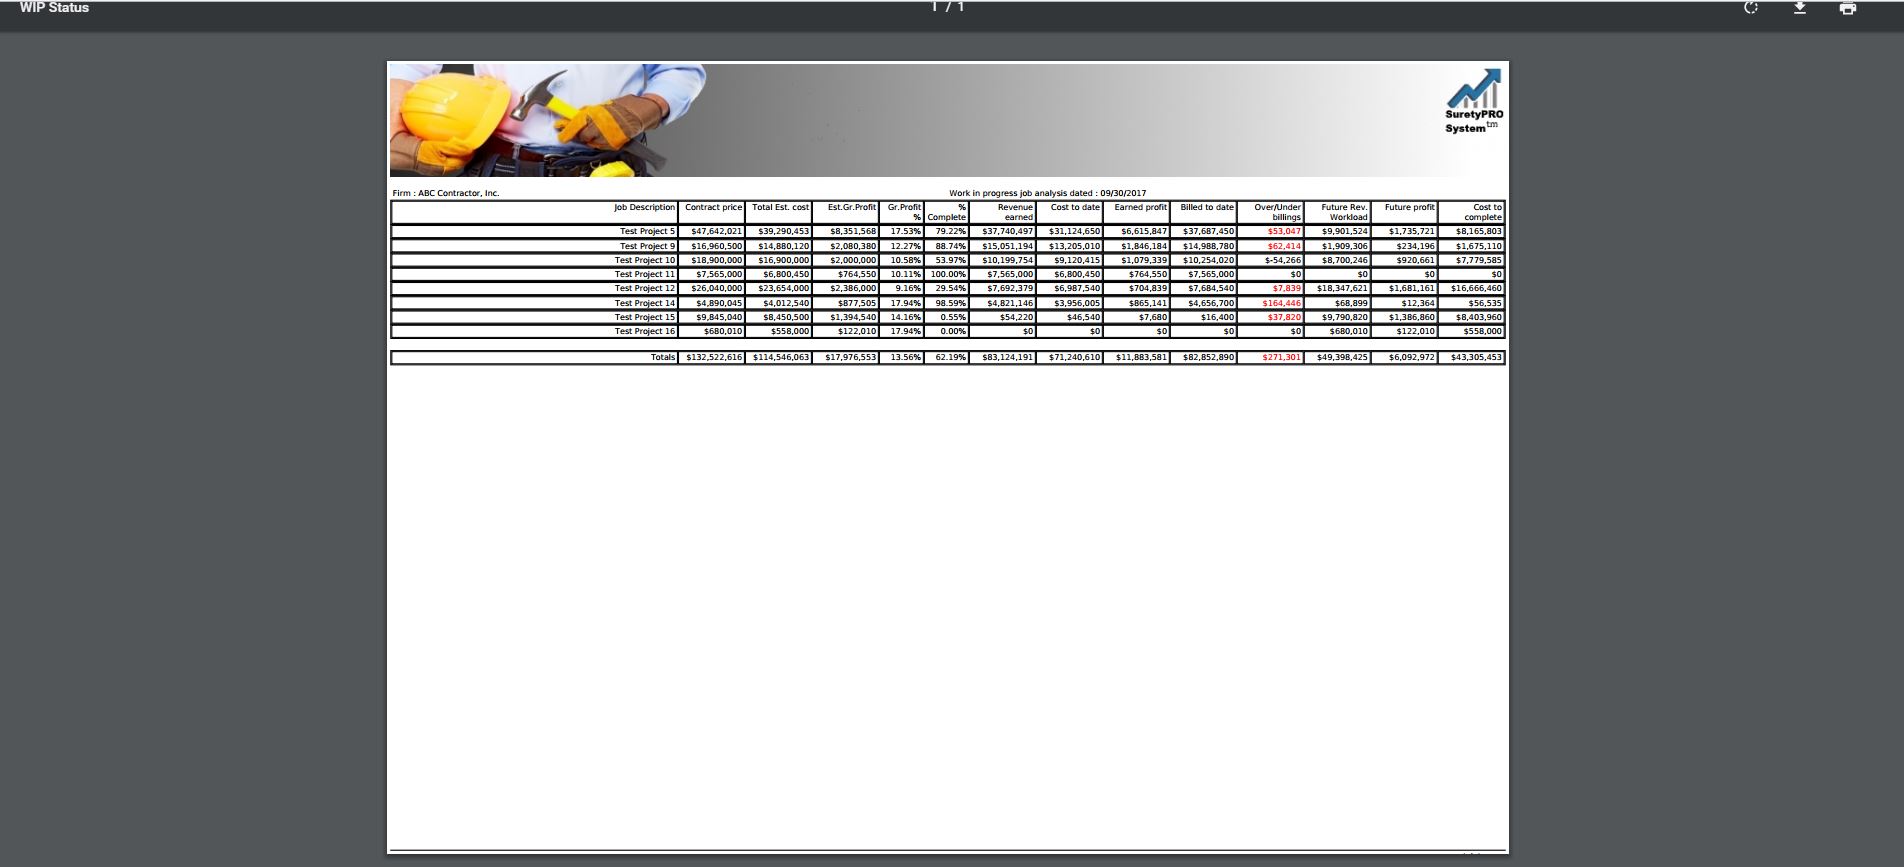Select the Test Project 10 row label
The width and height of the screenshot is (1904, 867).
[x=644, y=260]
